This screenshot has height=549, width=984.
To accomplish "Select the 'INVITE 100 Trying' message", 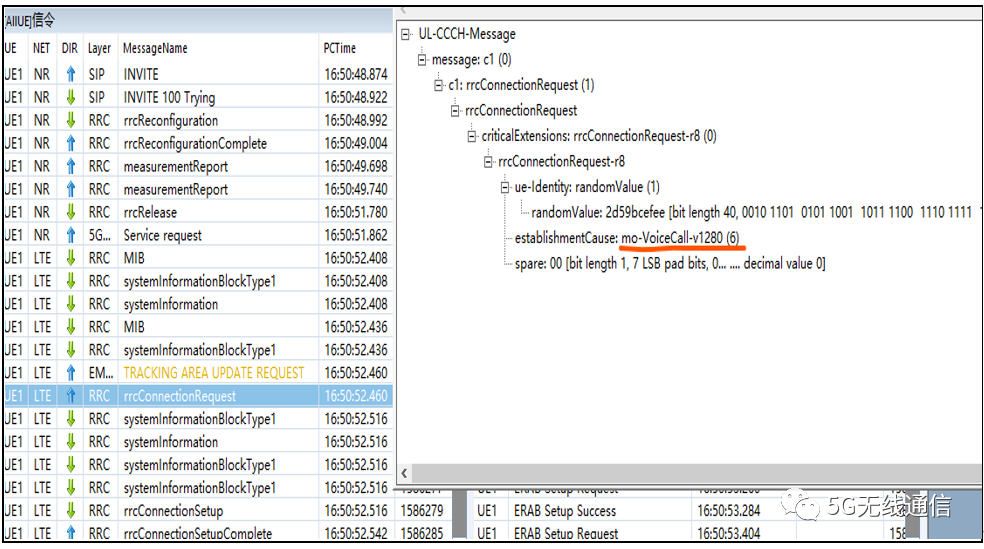I will click(169, 98).
